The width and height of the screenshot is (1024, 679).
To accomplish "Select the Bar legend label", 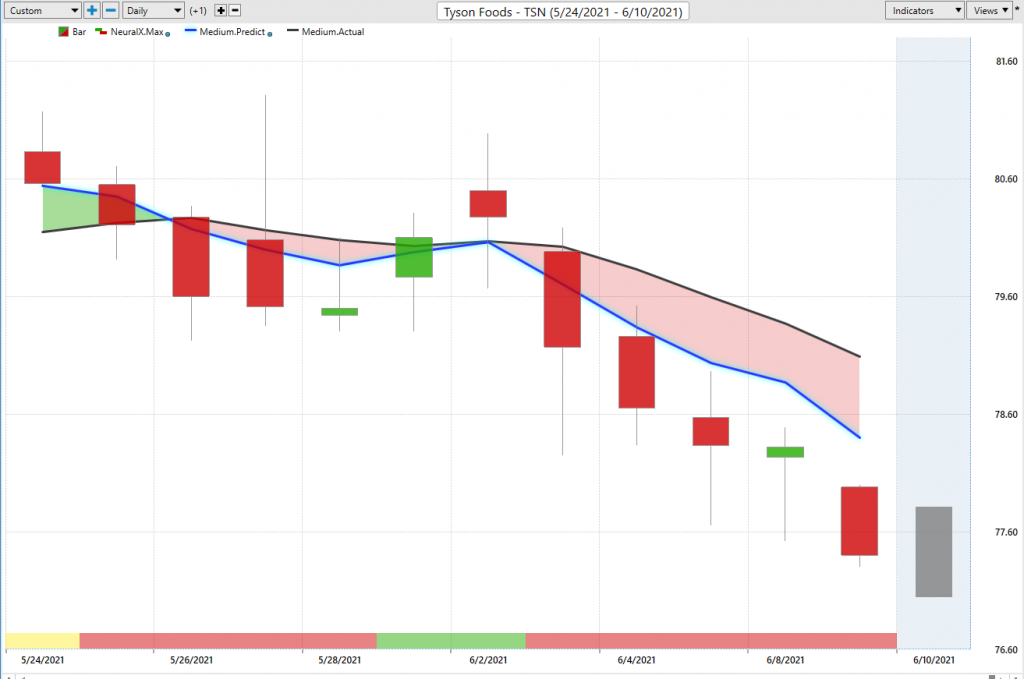I will (x=79, y=31).
